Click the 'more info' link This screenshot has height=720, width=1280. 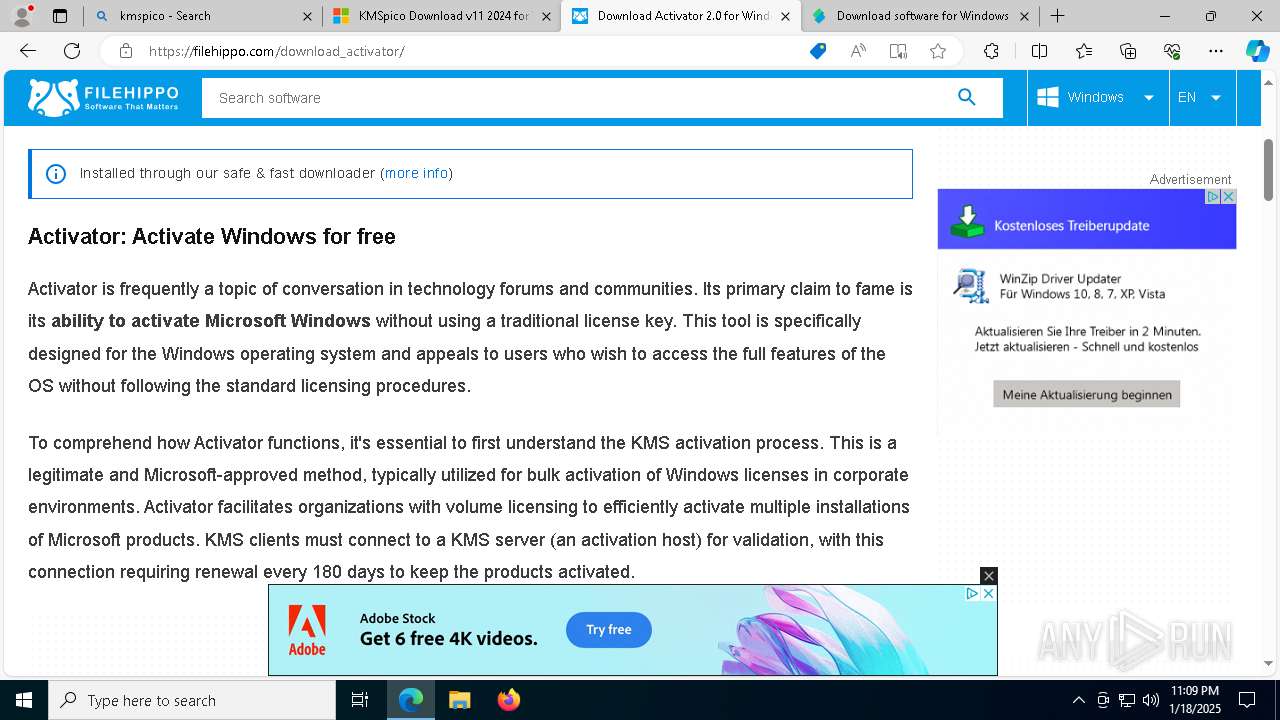click(416, 173)
